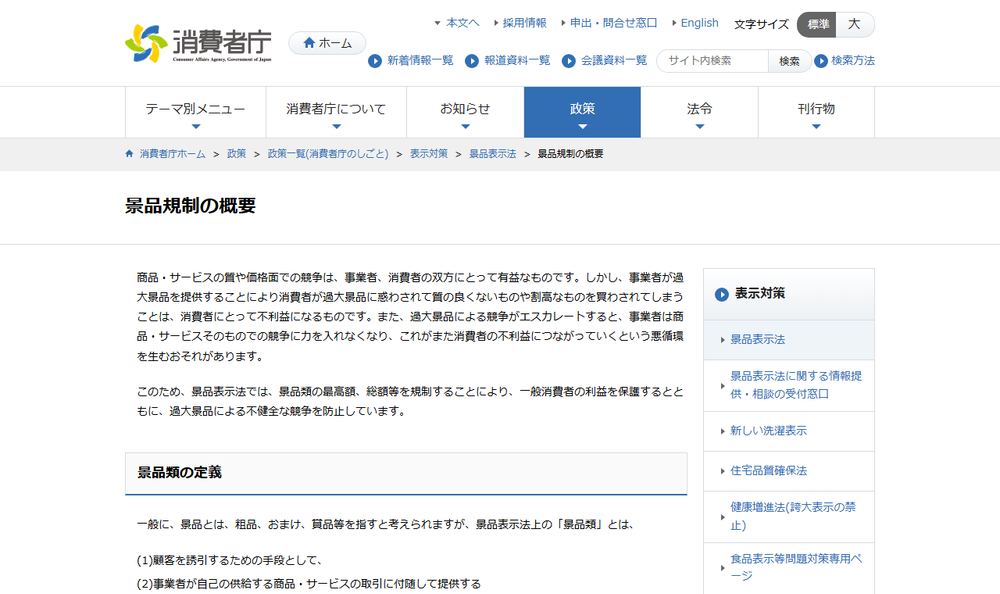This screenshot has width=1000, height=594.
Task: Open sidebar 景品表示法 link
Action: (757, 339)
